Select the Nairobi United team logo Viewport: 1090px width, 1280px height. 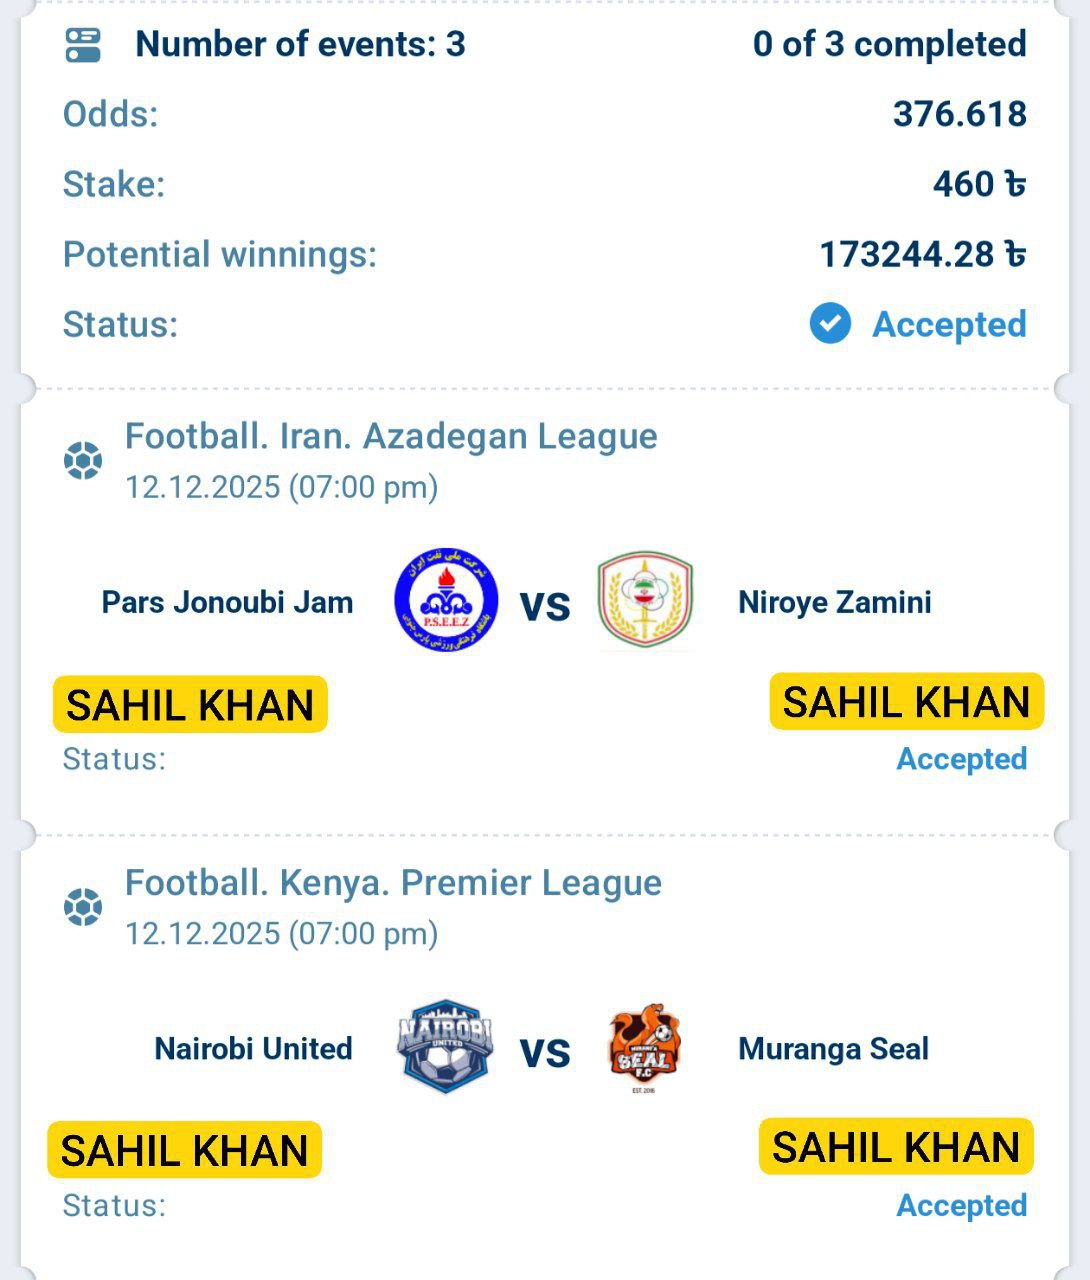click(x=445, y=1046)
